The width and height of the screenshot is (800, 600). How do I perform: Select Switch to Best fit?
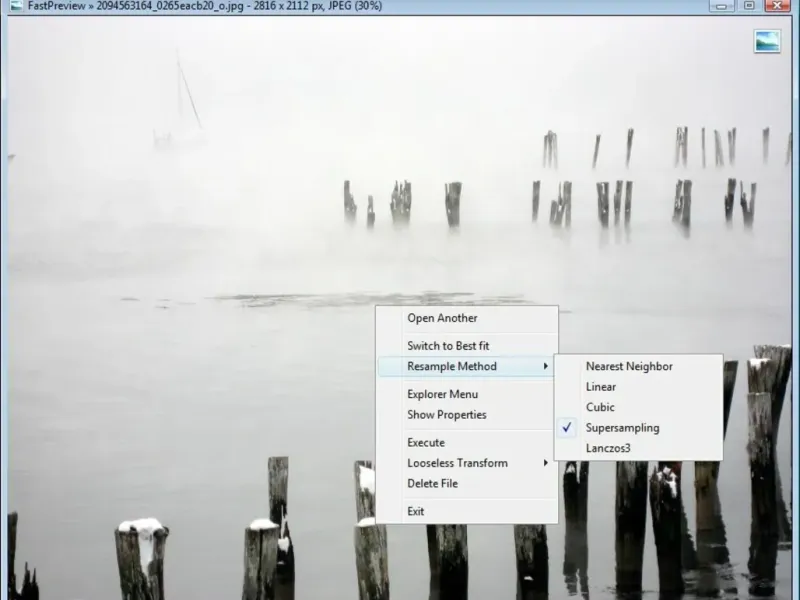click(467, 346)
